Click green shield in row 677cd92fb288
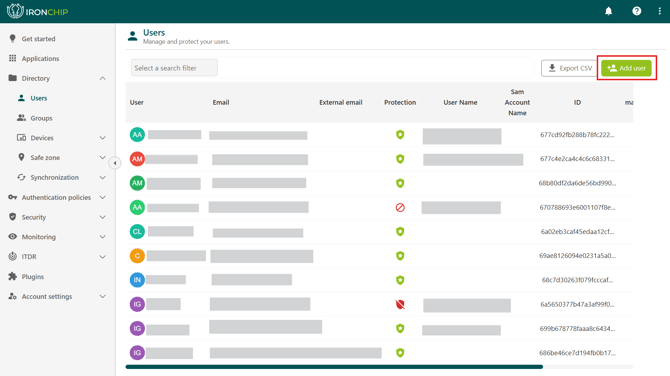The image size is (670, 376). (x=400, y=135)
